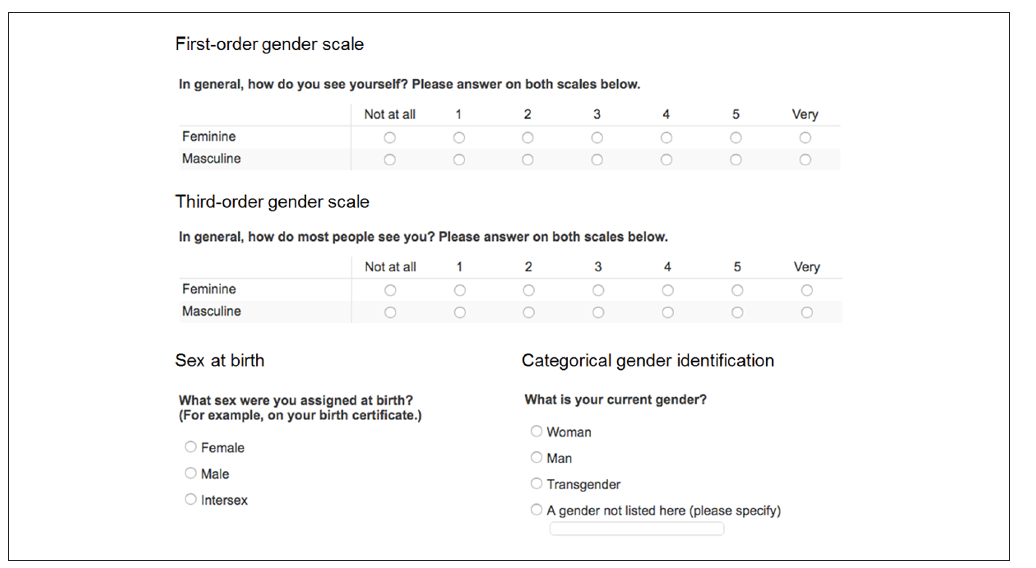Select Man as current gender
This screenshot has width=1036, height=568.
pyautogui.click(x=537, y=458)
